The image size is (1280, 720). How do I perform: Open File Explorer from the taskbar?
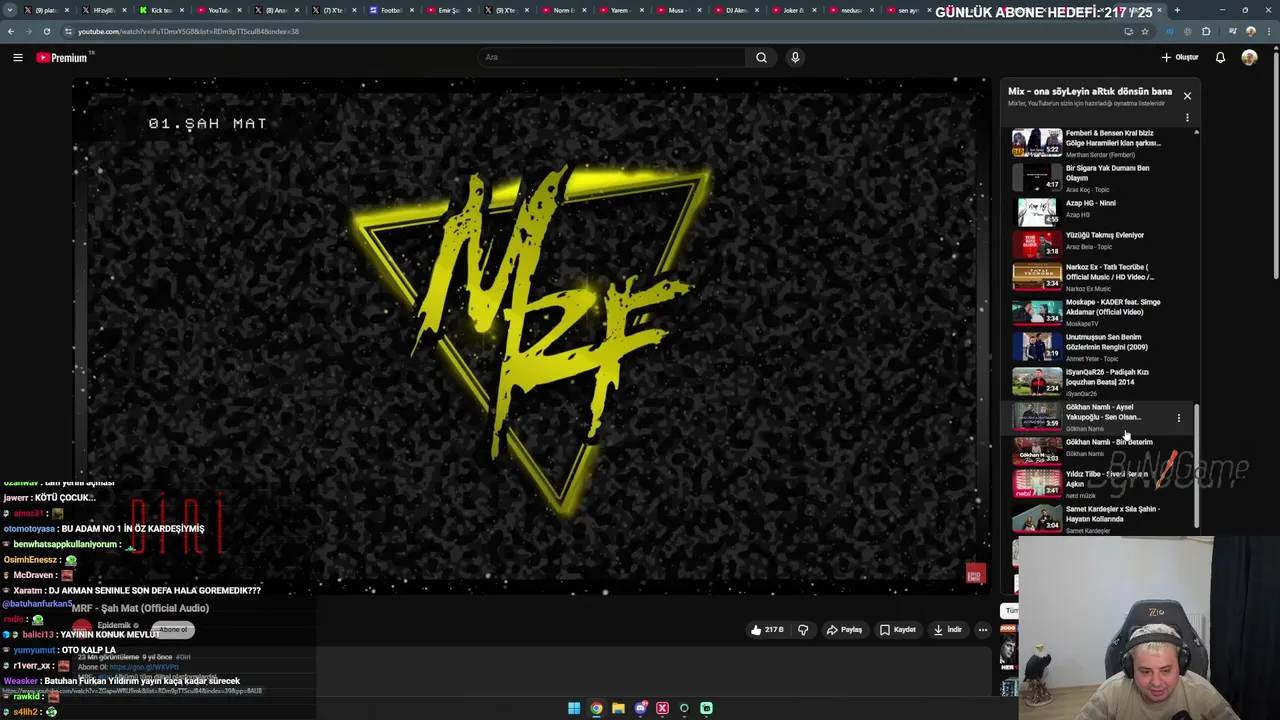click(x=618, y=708)
